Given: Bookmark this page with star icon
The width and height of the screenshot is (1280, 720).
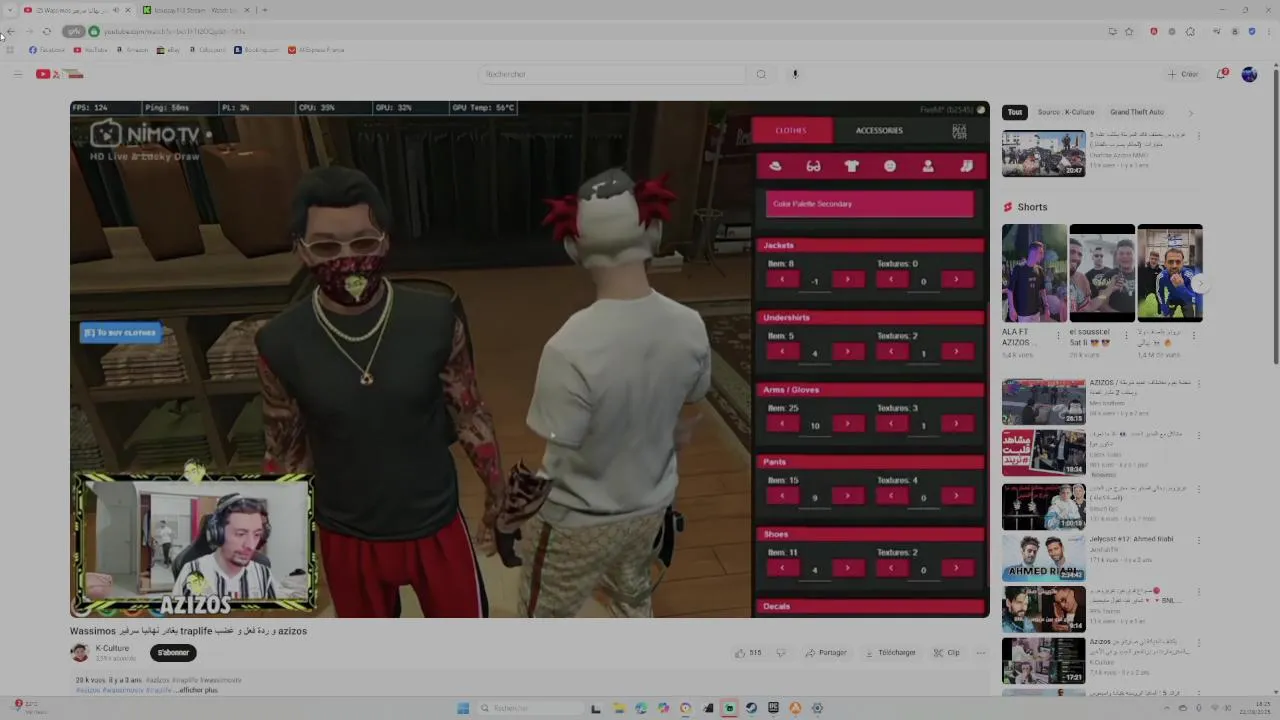Looking at the screenshot, I should pos(1129,31).
